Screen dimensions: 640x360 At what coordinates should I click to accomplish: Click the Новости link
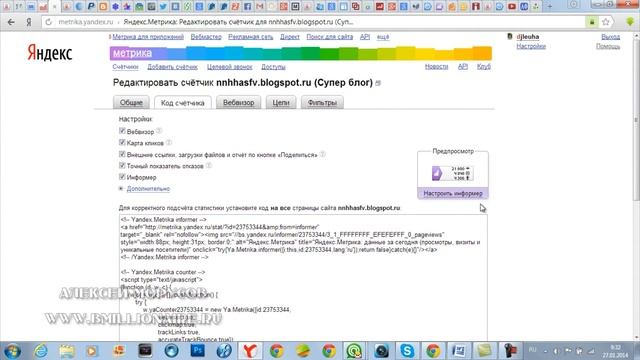click(x=436, y=67)
